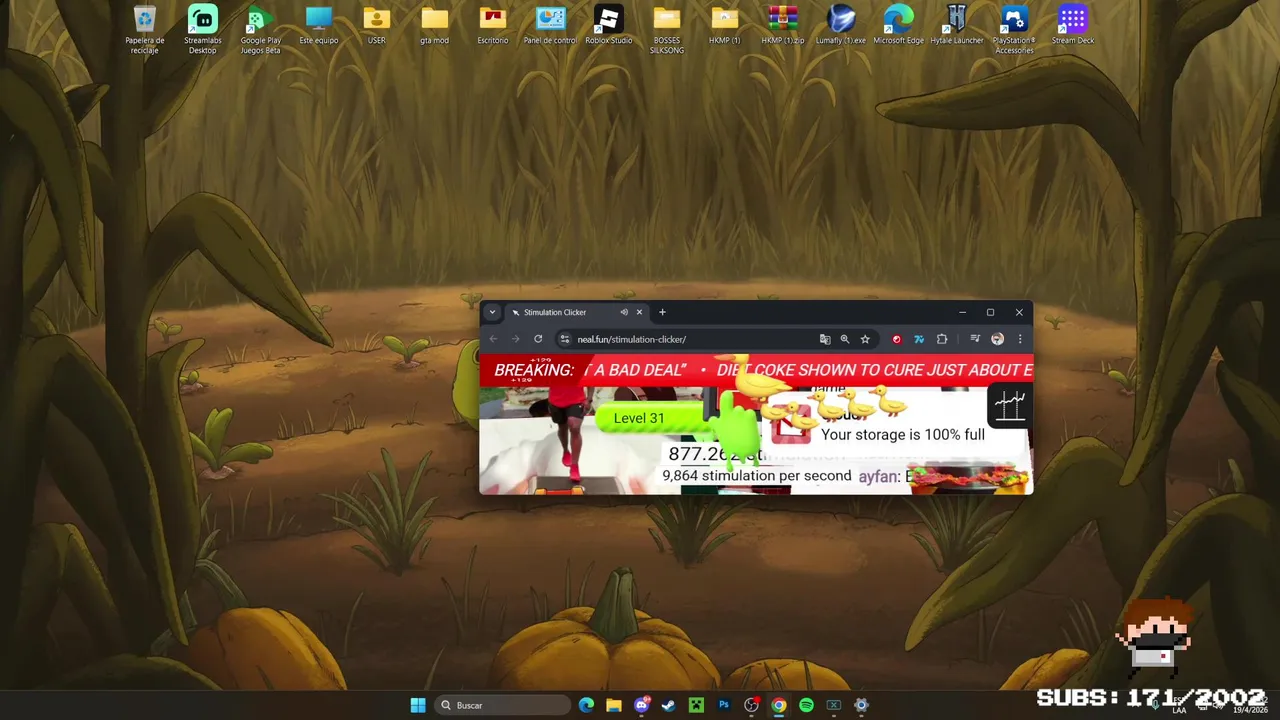Launch the Hytale Launcher shortcut

coord(957,25)
